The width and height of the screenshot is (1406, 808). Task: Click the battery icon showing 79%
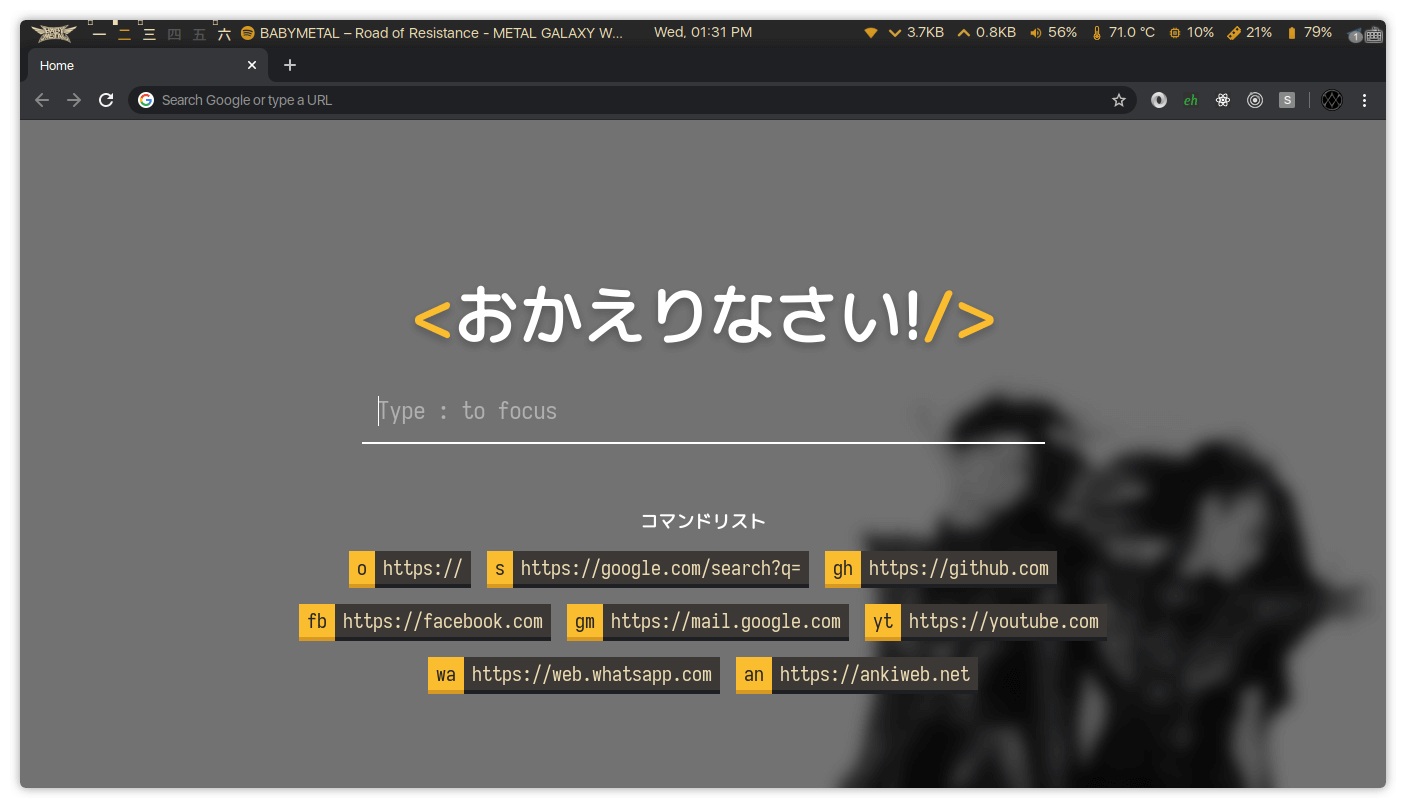(x=1290, y=32)
